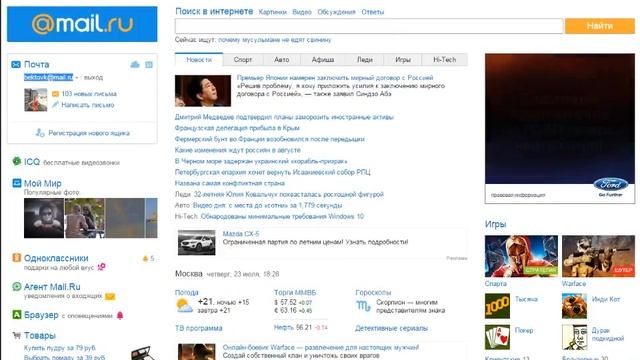
Task: Click the green Агент Mail.Ru icon
Action: [16, 287]
